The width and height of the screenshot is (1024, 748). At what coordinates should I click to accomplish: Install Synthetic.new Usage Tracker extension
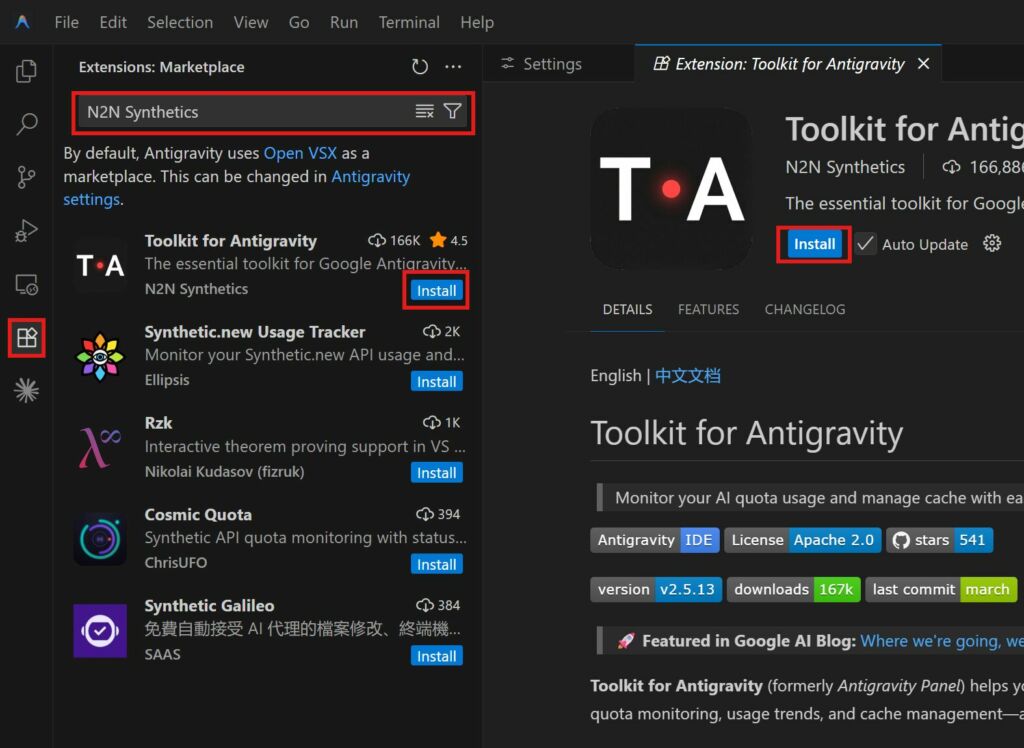click(436, 382)
